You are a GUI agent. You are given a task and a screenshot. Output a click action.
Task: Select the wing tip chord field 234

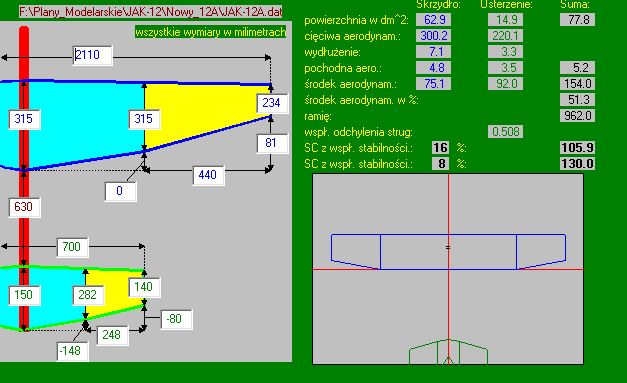(272, 103)
